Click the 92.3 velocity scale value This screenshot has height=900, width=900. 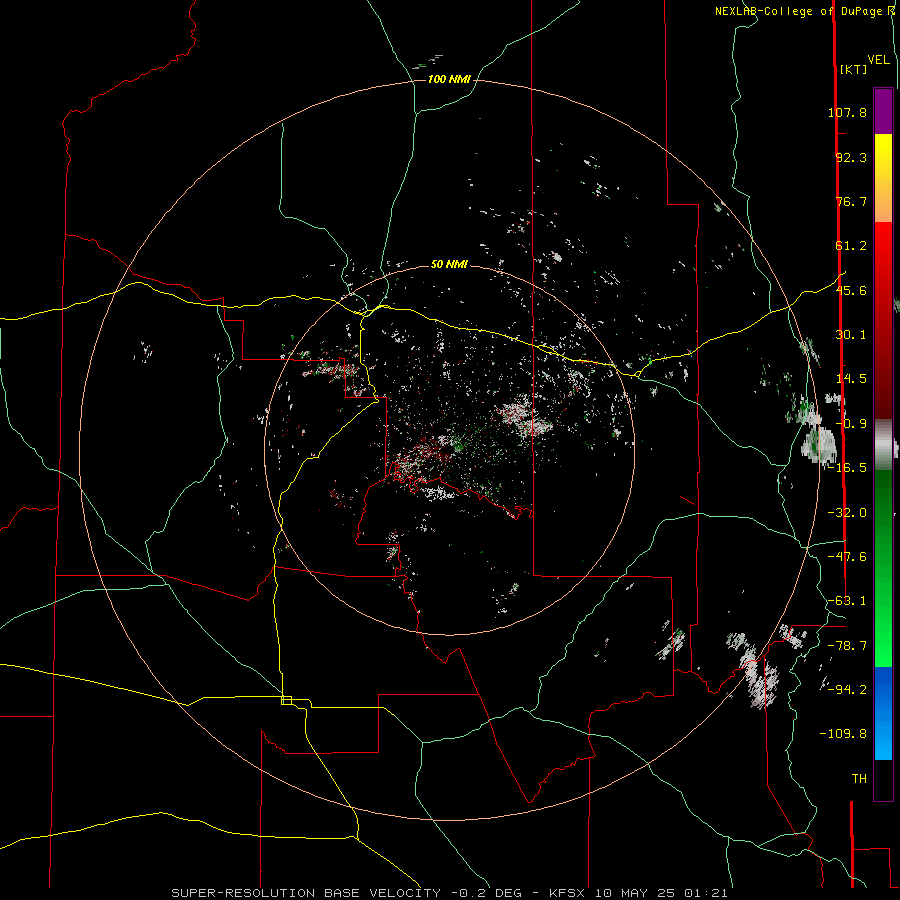[851, 157]
